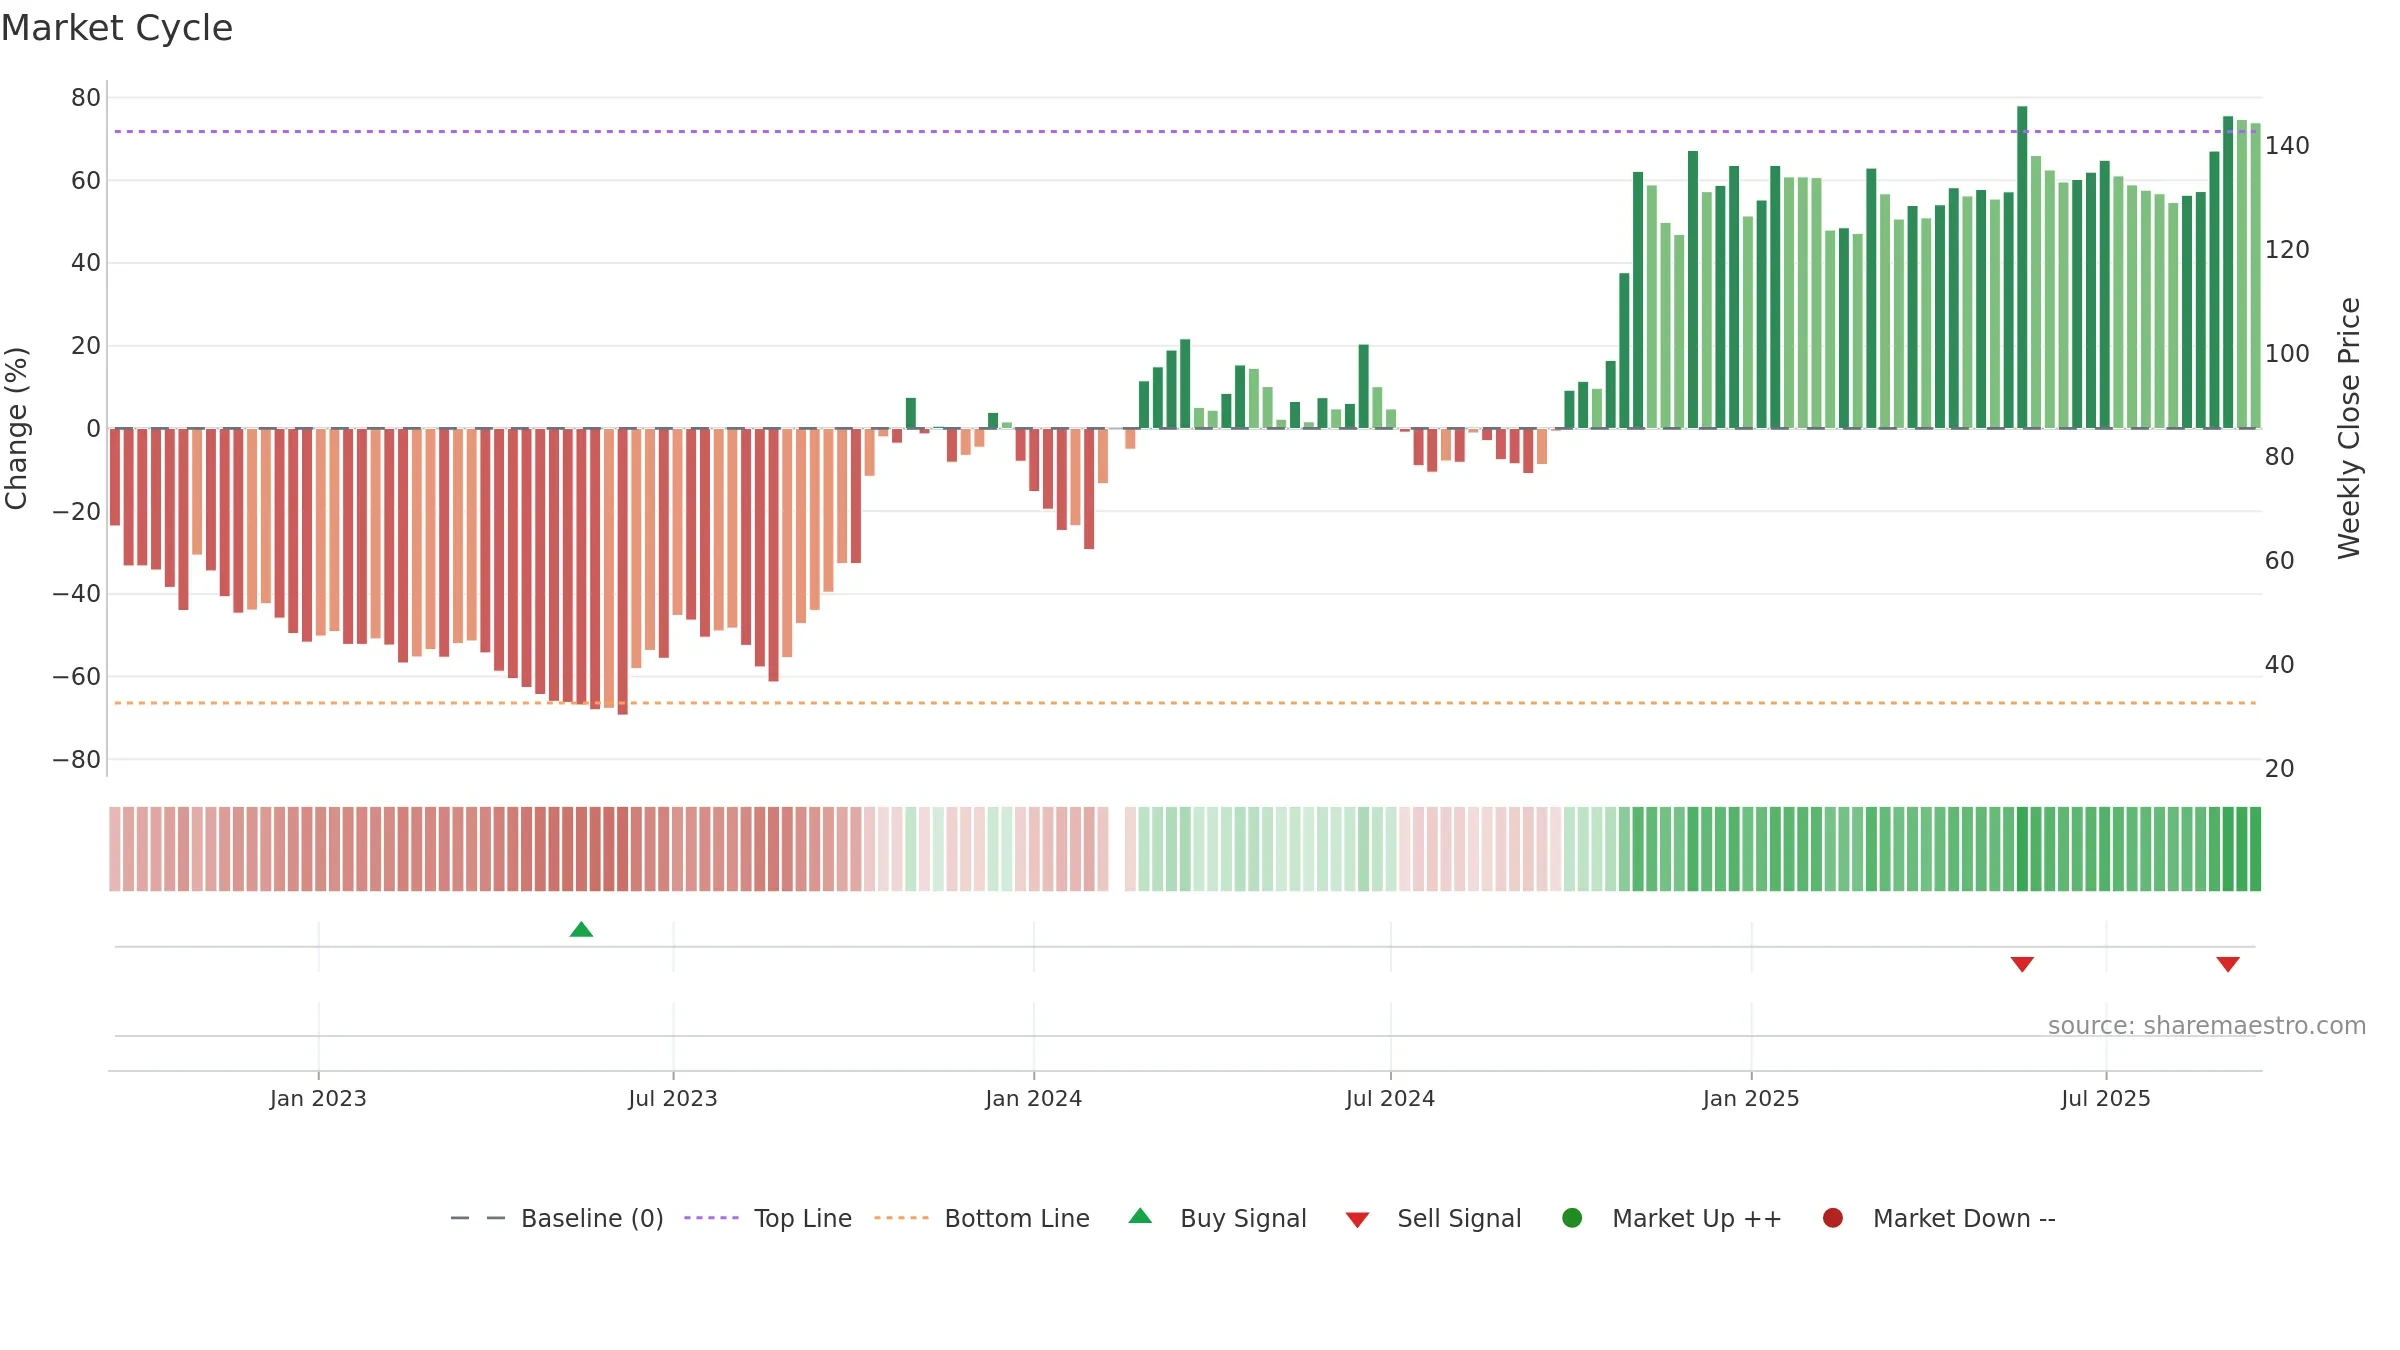Click the Jul 2025 axis label

tap(2106, 1098)
